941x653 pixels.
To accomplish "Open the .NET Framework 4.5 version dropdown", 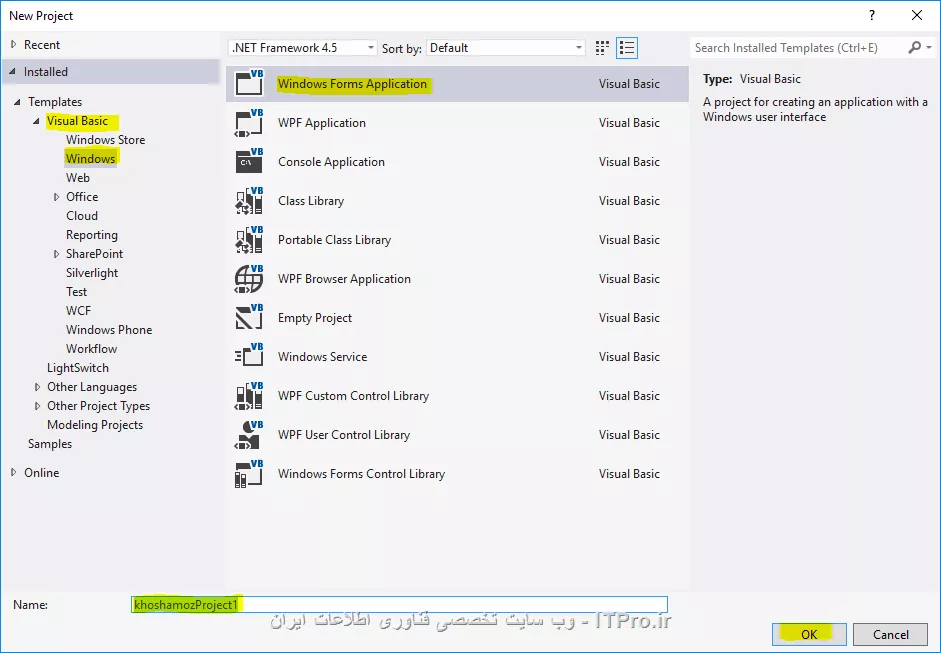I will 303,48.
